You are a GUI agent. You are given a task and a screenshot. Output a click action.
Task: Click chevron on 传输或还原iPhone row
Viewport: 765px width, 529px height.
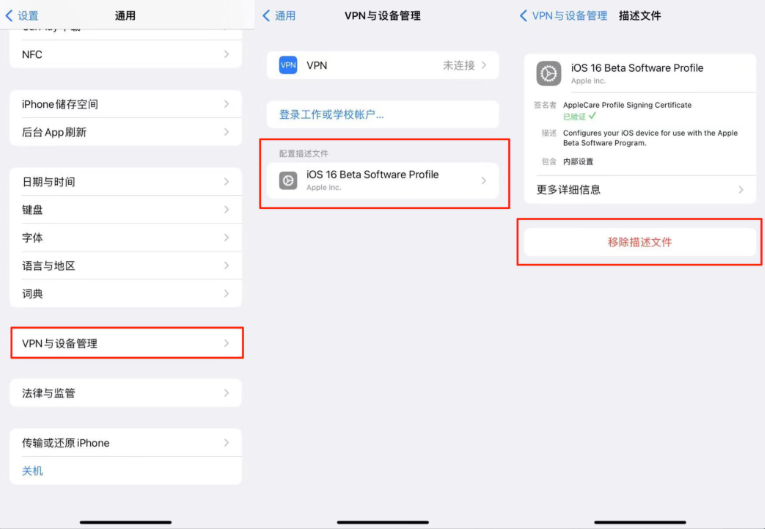[226, 443]
